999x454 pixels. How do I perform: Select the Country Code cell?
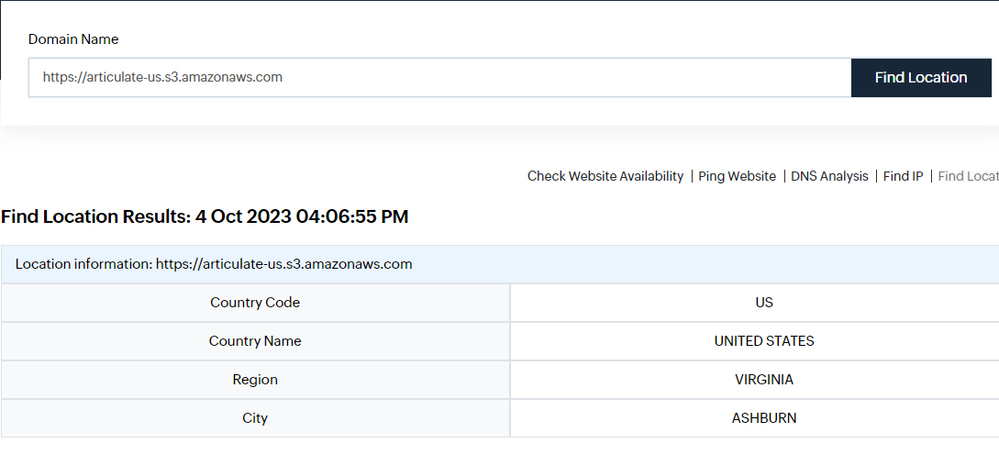click(x=255, y=302)
